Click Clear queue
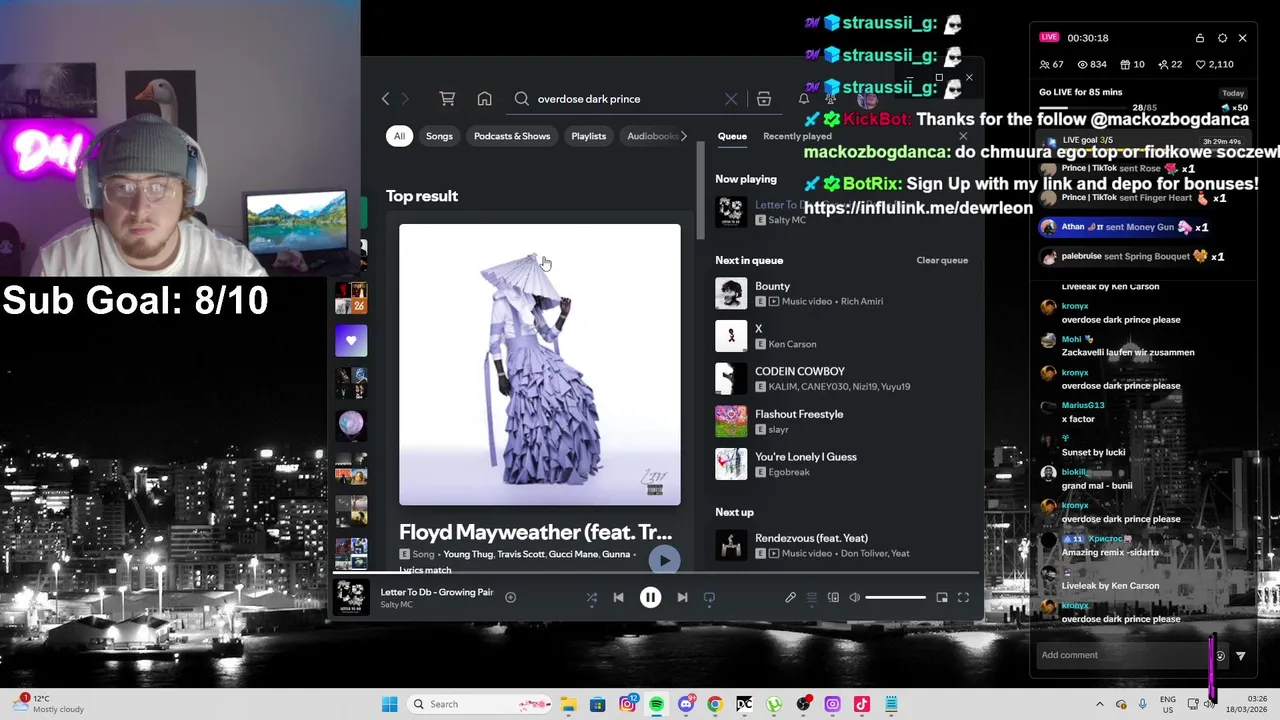The height and width of the screenshot is (720, 1280). point(942,260)
